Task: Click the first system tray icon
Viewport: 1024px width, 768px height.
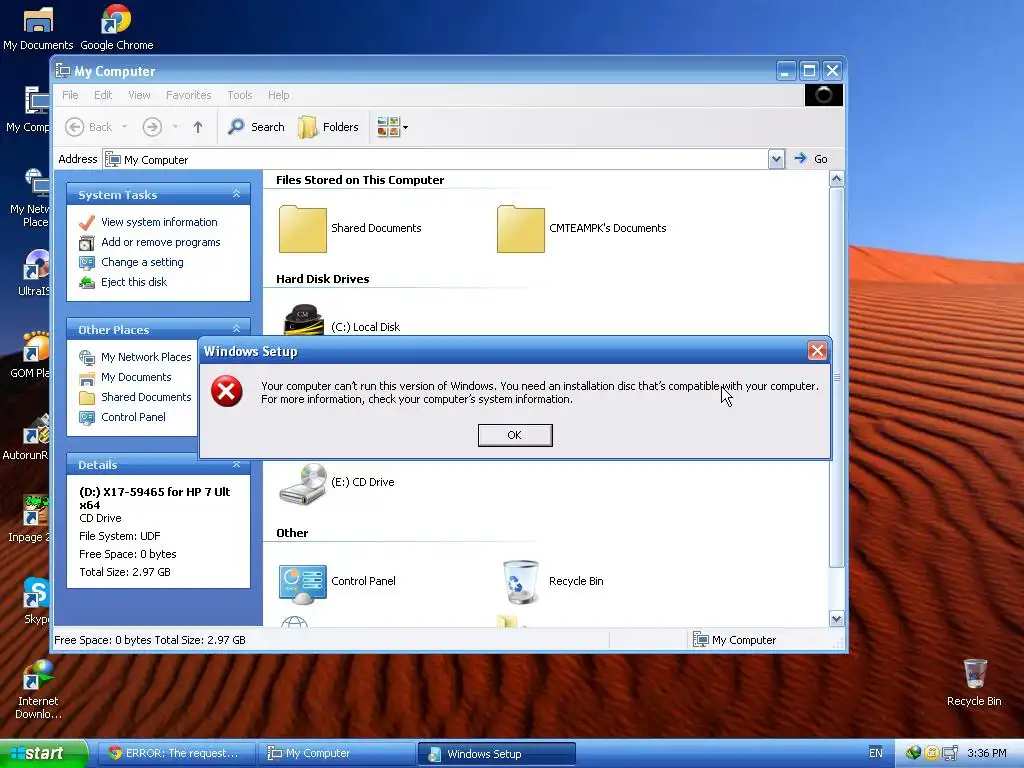Action: point(913,753)
